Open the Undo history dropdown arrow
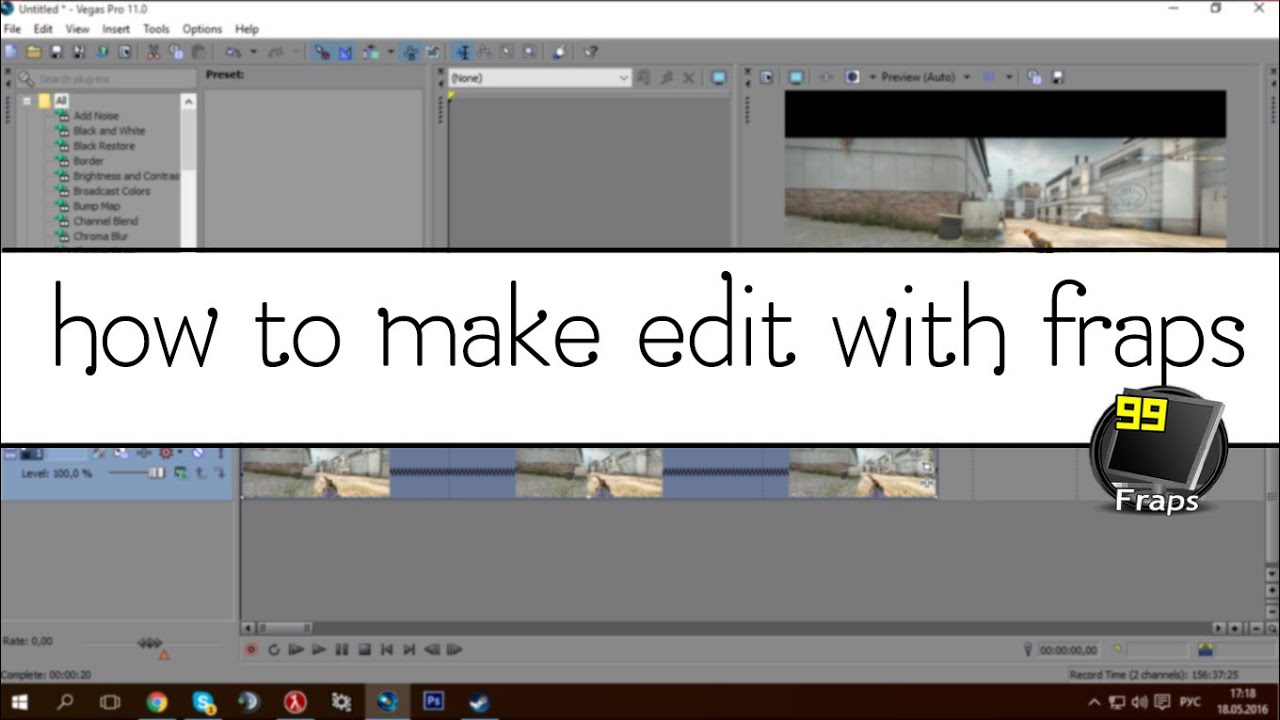Screen dimensions: 1280x720 (x=253, y=52)
